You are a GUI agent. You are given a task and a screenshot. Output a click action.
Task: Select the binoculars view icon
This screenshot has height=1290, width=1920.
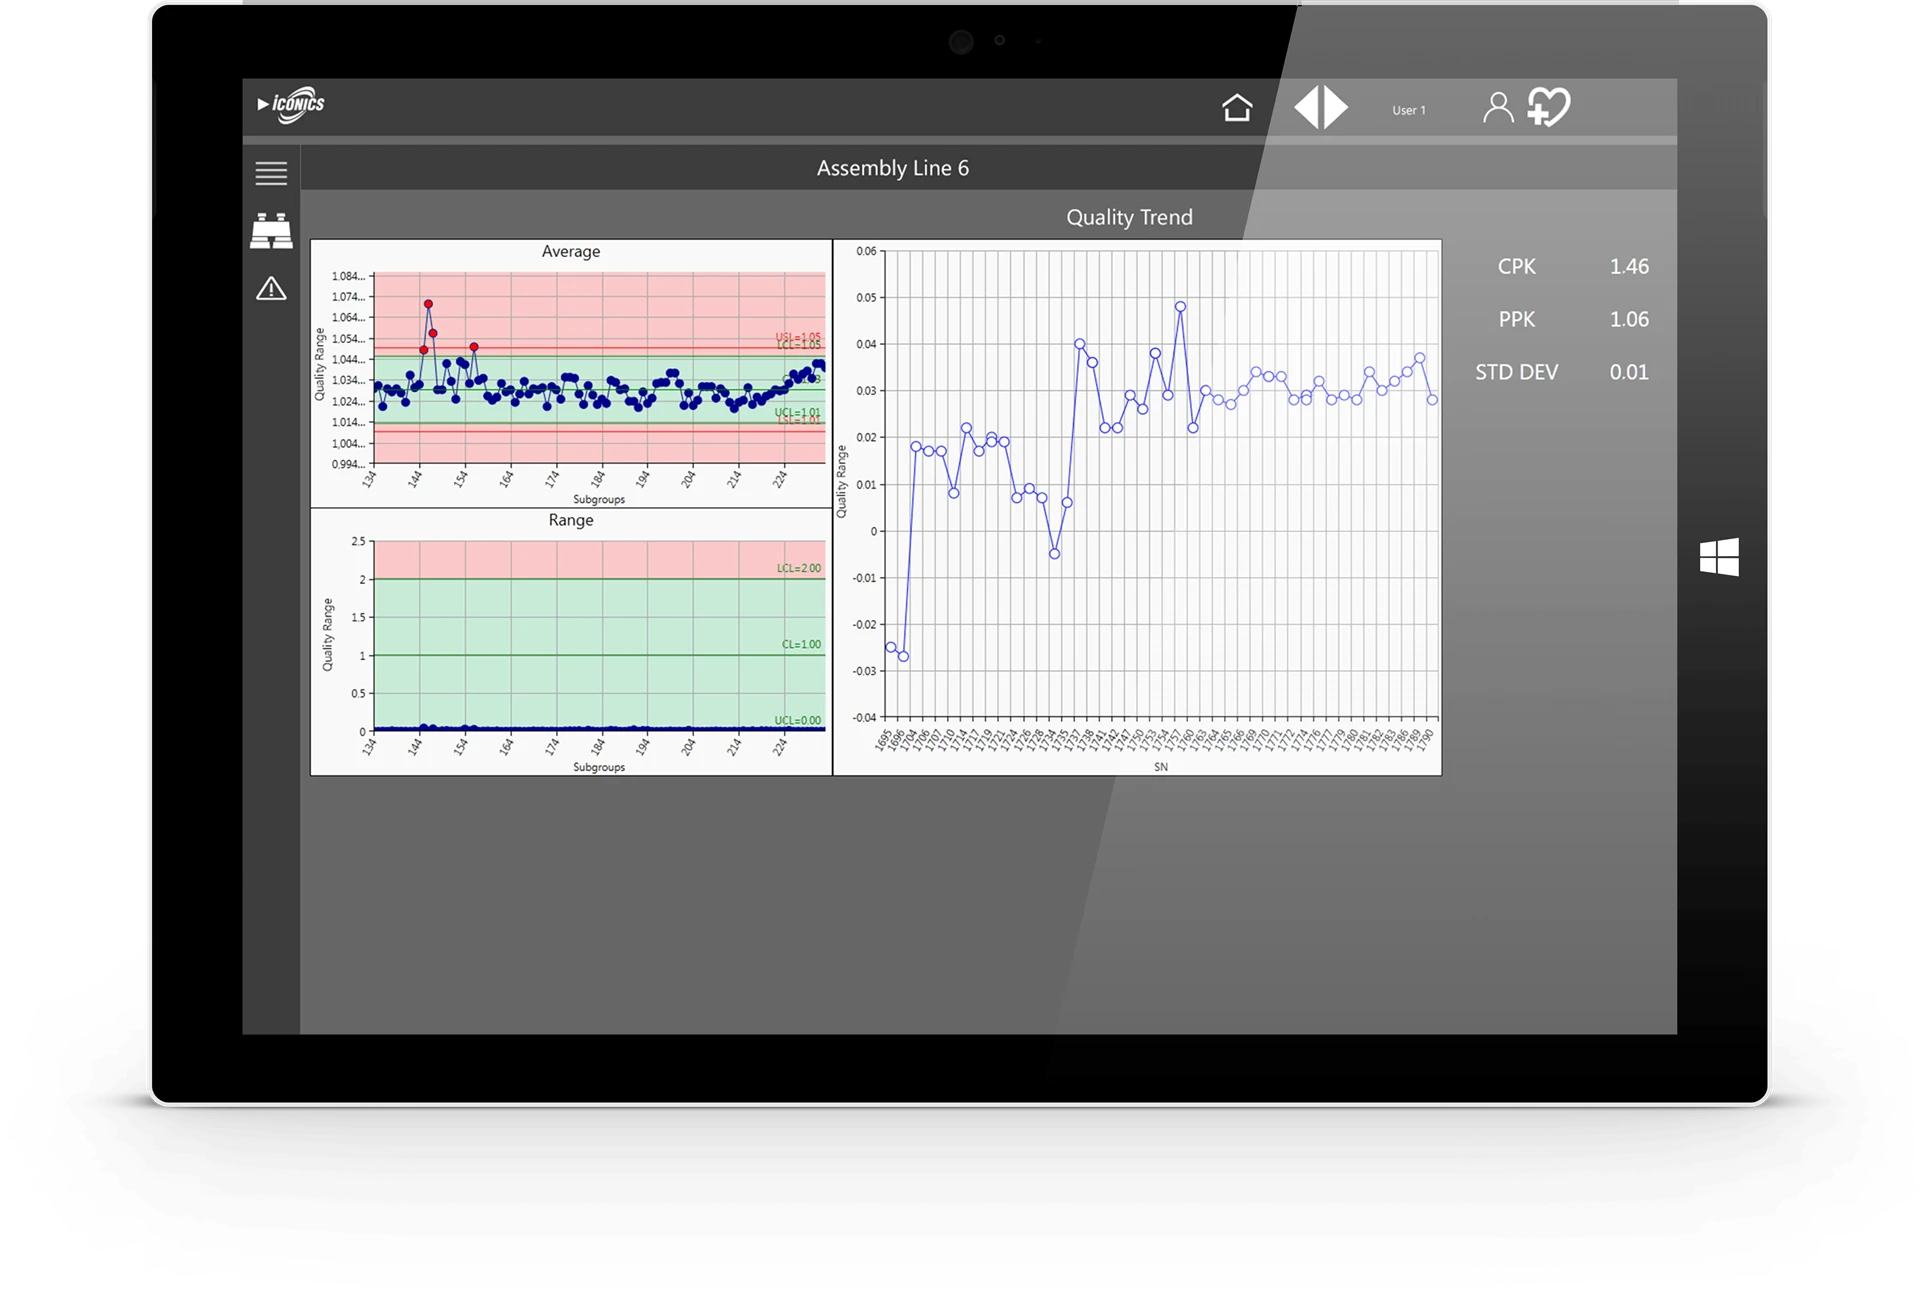[x=271, y=231]
